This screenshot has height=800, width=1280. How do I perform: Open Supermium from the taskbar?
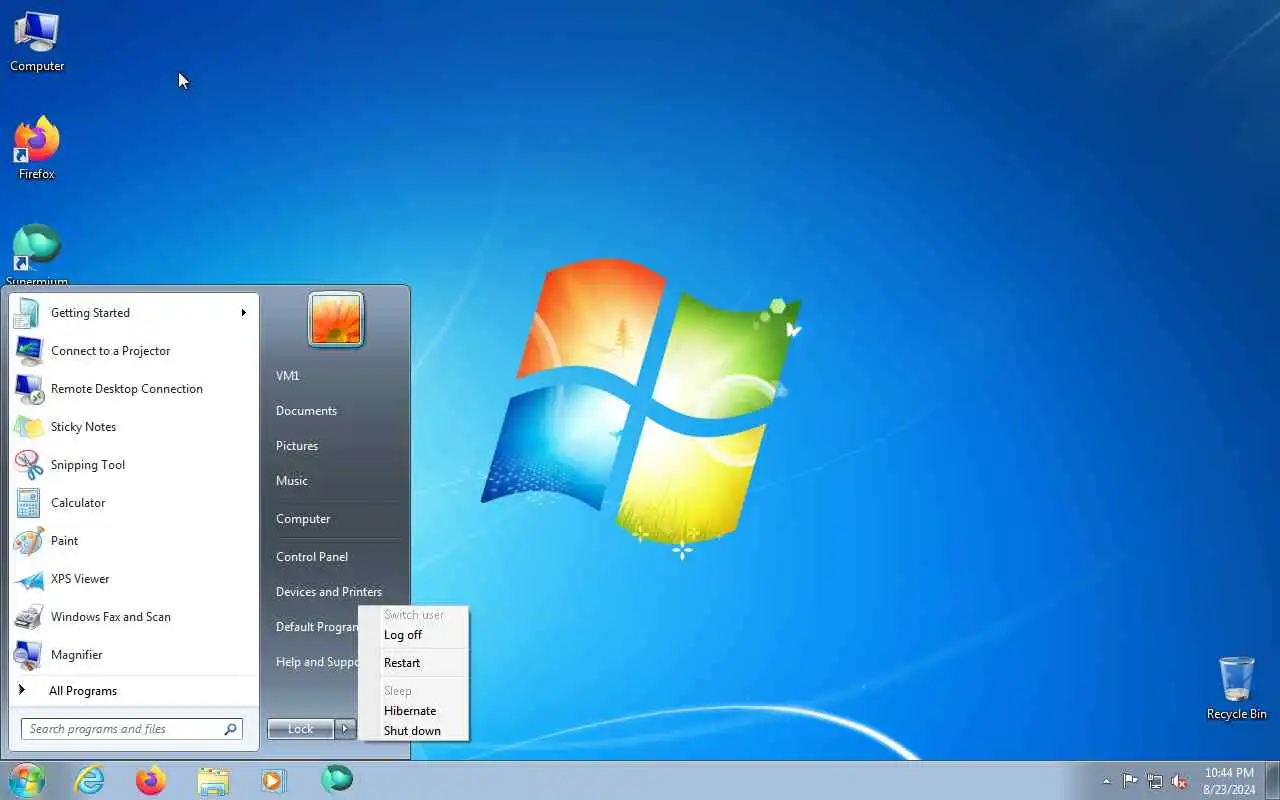pyautogui.click(x=337, y=780)
